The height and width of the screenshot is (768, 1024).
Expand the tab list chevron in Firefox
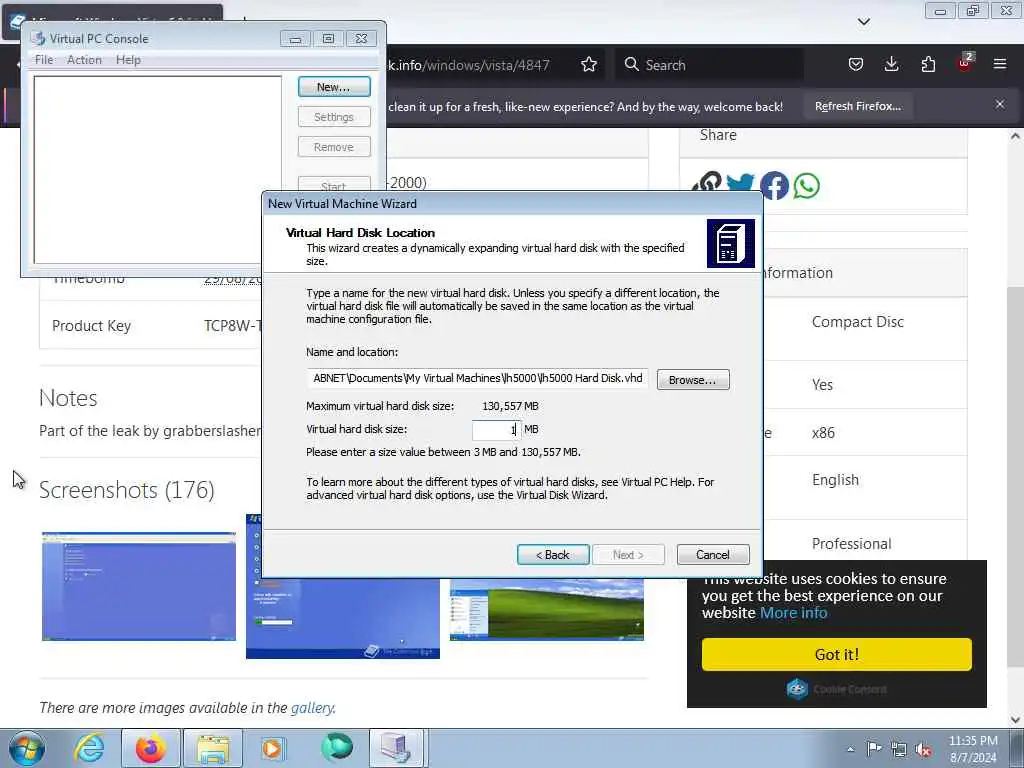(864, 22)
